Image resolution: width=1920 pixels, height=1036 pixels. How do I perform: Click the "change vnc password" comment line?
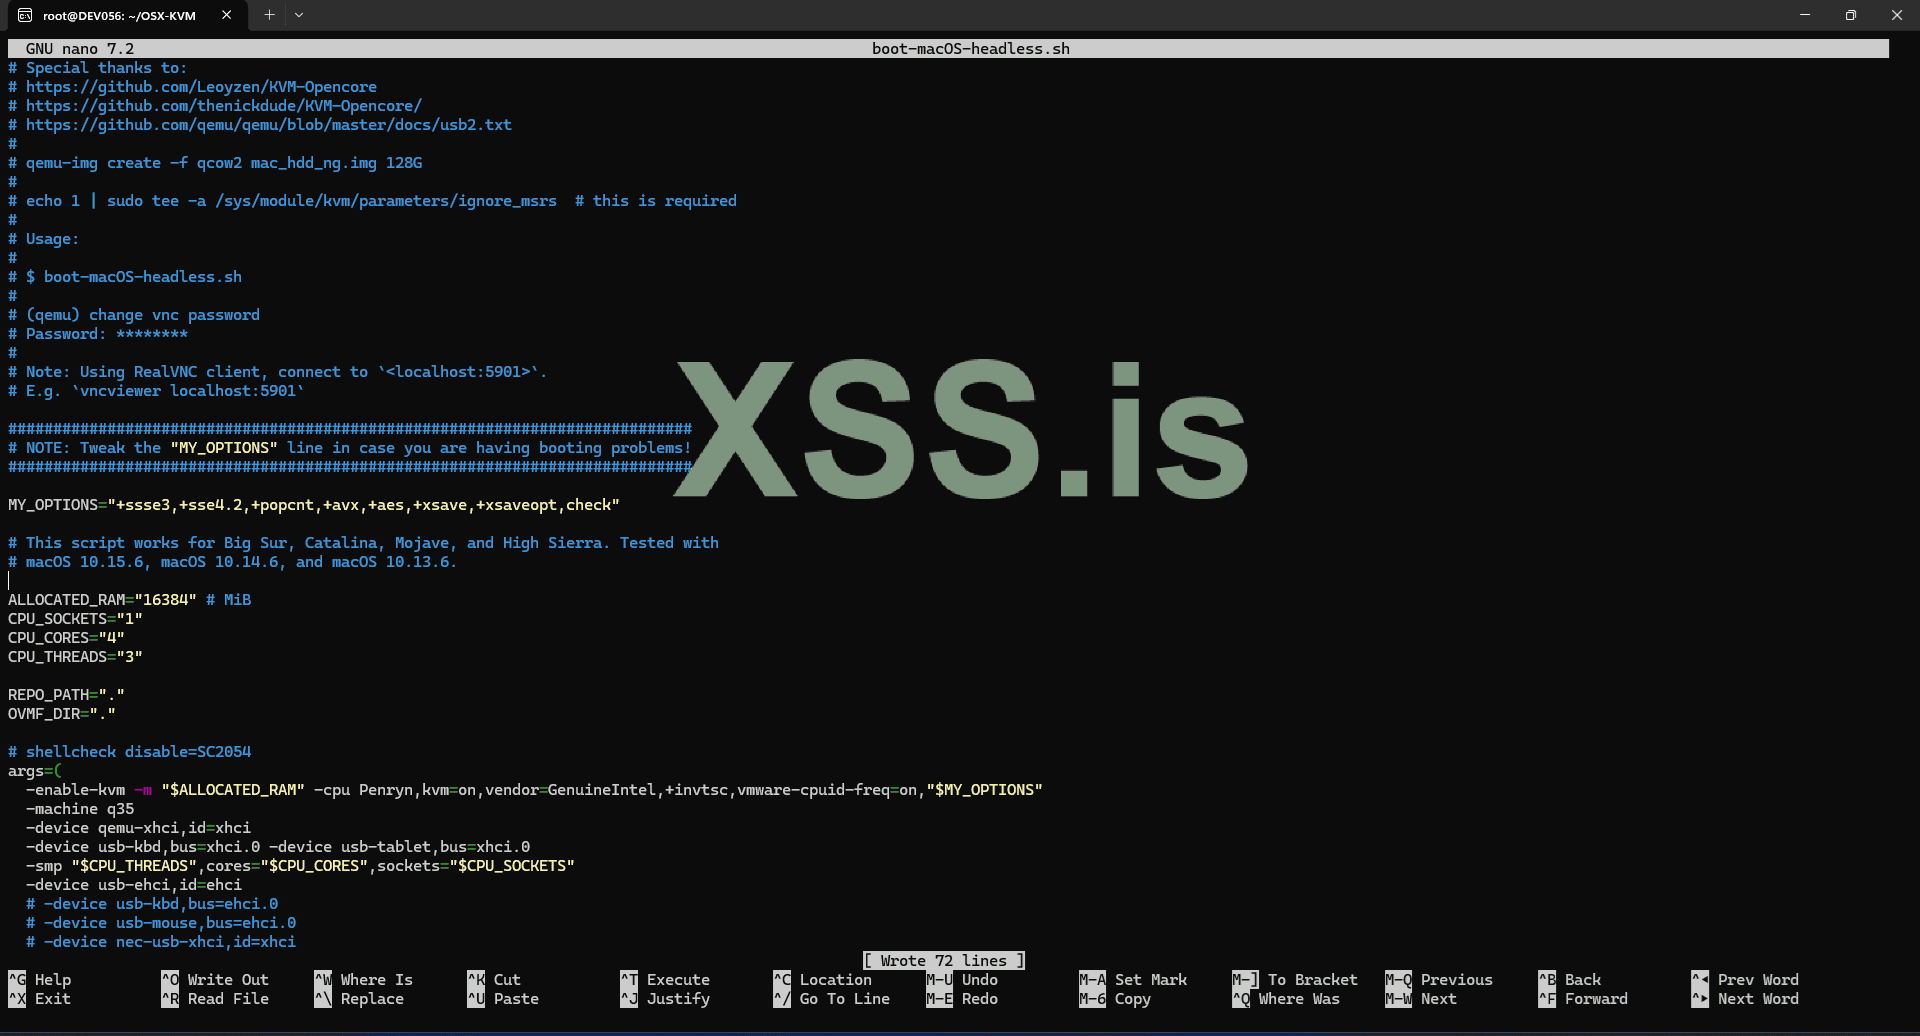coord(134,315)
